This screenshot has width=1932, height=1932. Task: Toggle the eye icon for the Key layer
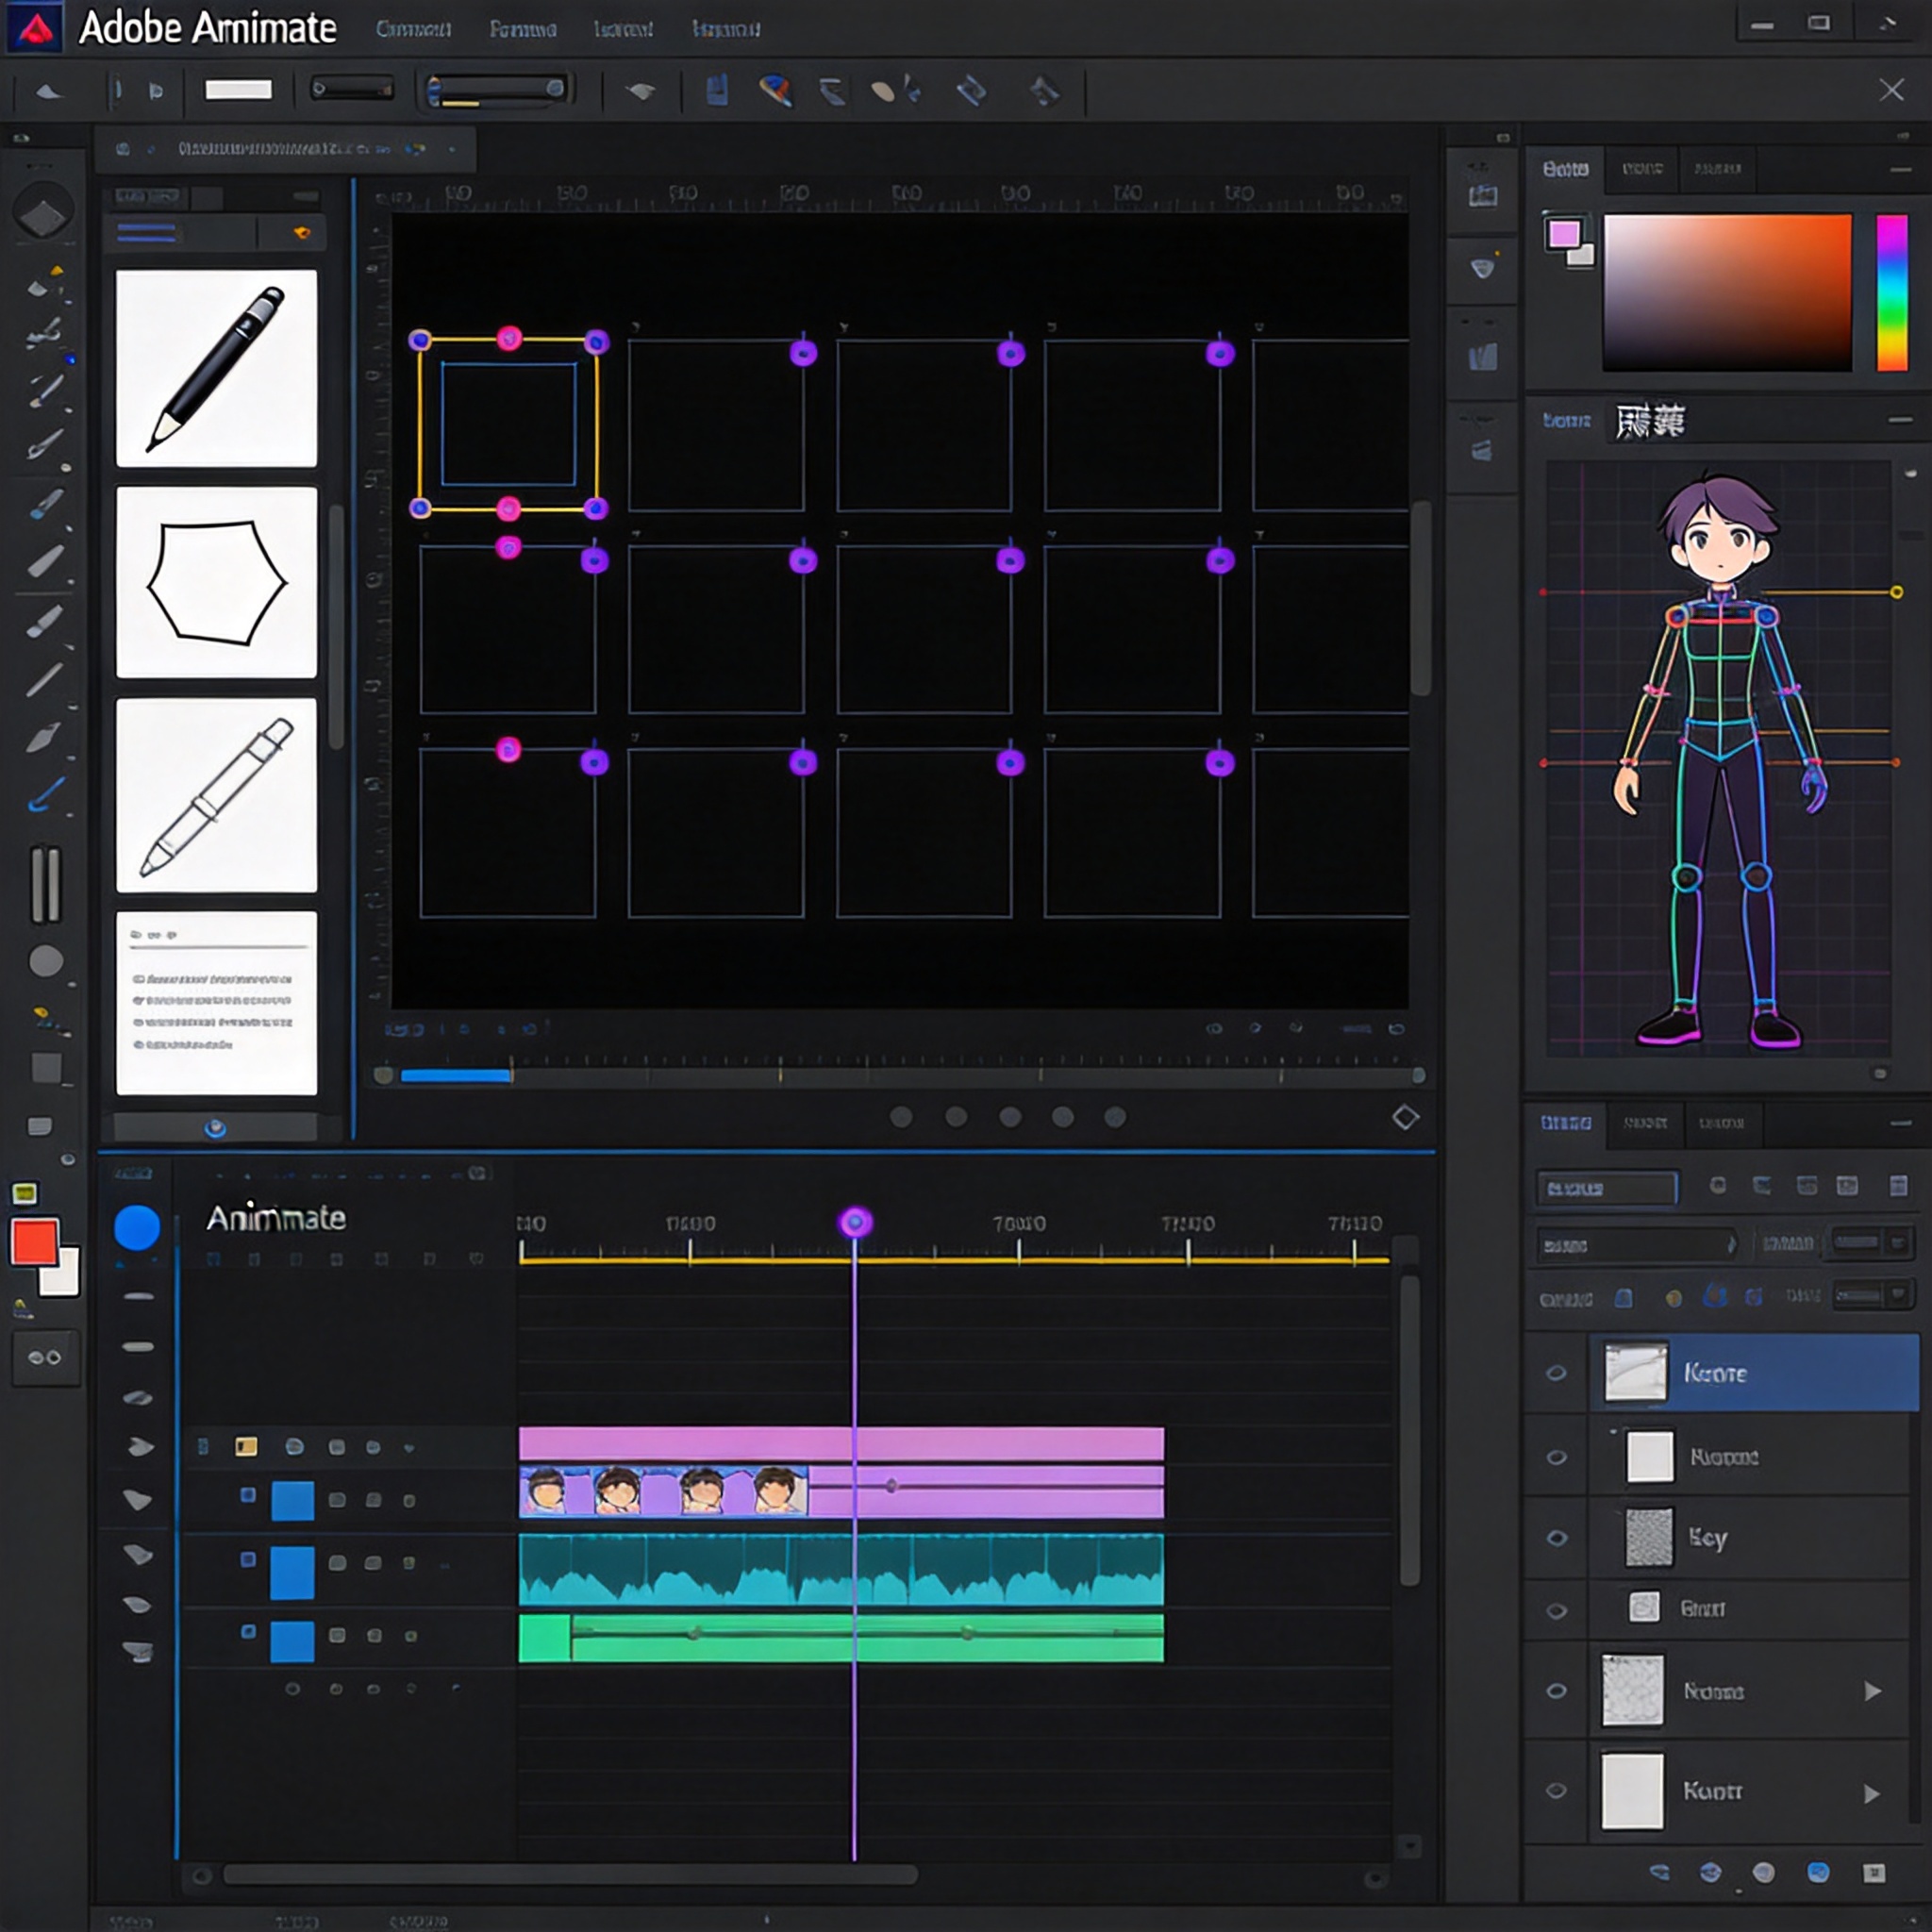coord(1556,1538)
